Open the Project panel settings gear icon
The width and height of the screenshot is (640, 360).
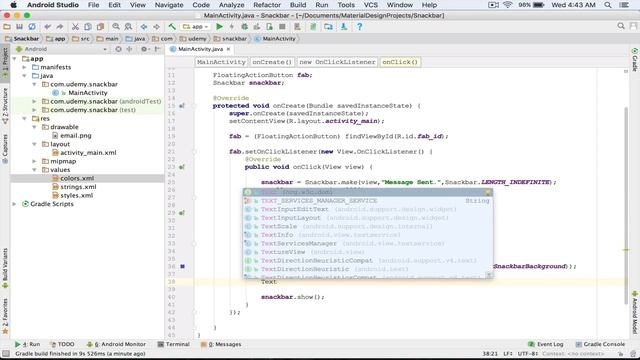(144, 49)
